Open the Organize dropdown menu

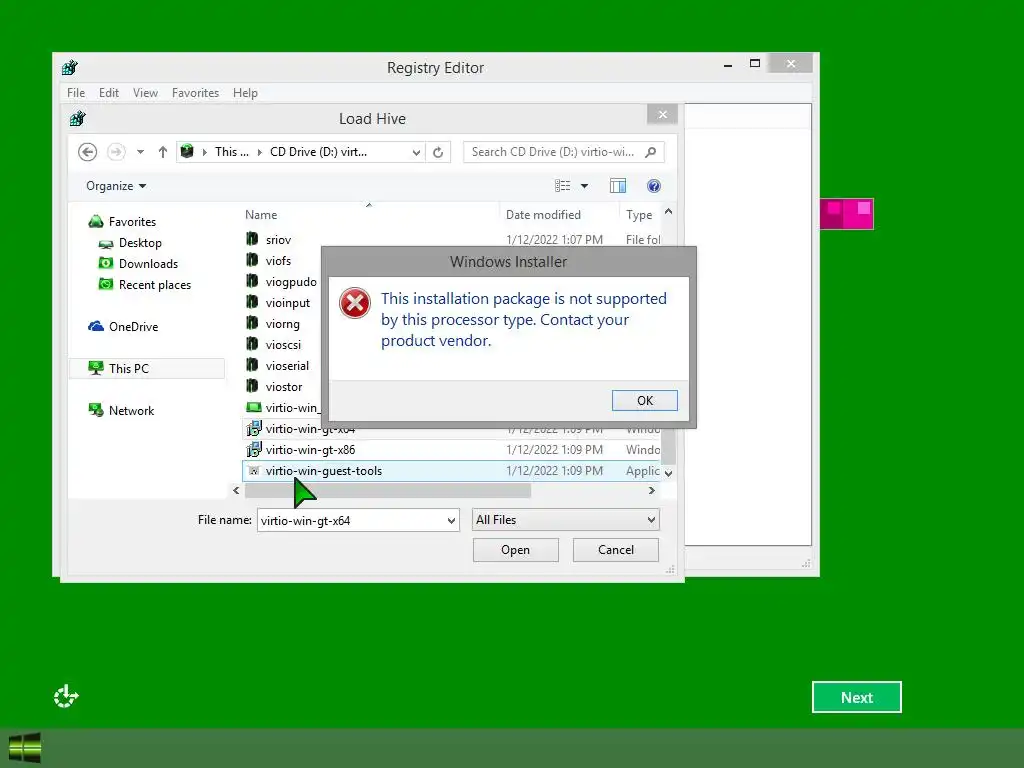click(116, 186)
